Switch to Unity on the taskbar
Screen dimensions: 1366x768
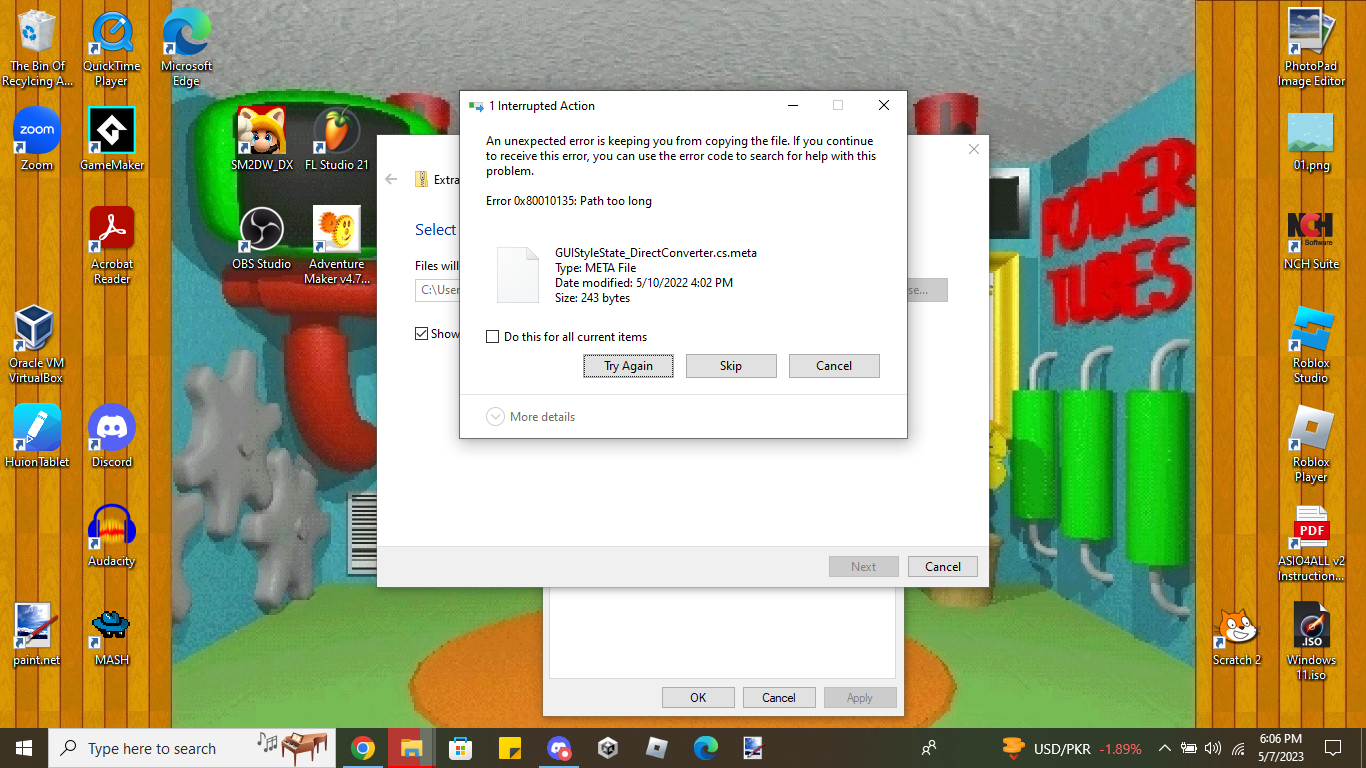[607, 748]
